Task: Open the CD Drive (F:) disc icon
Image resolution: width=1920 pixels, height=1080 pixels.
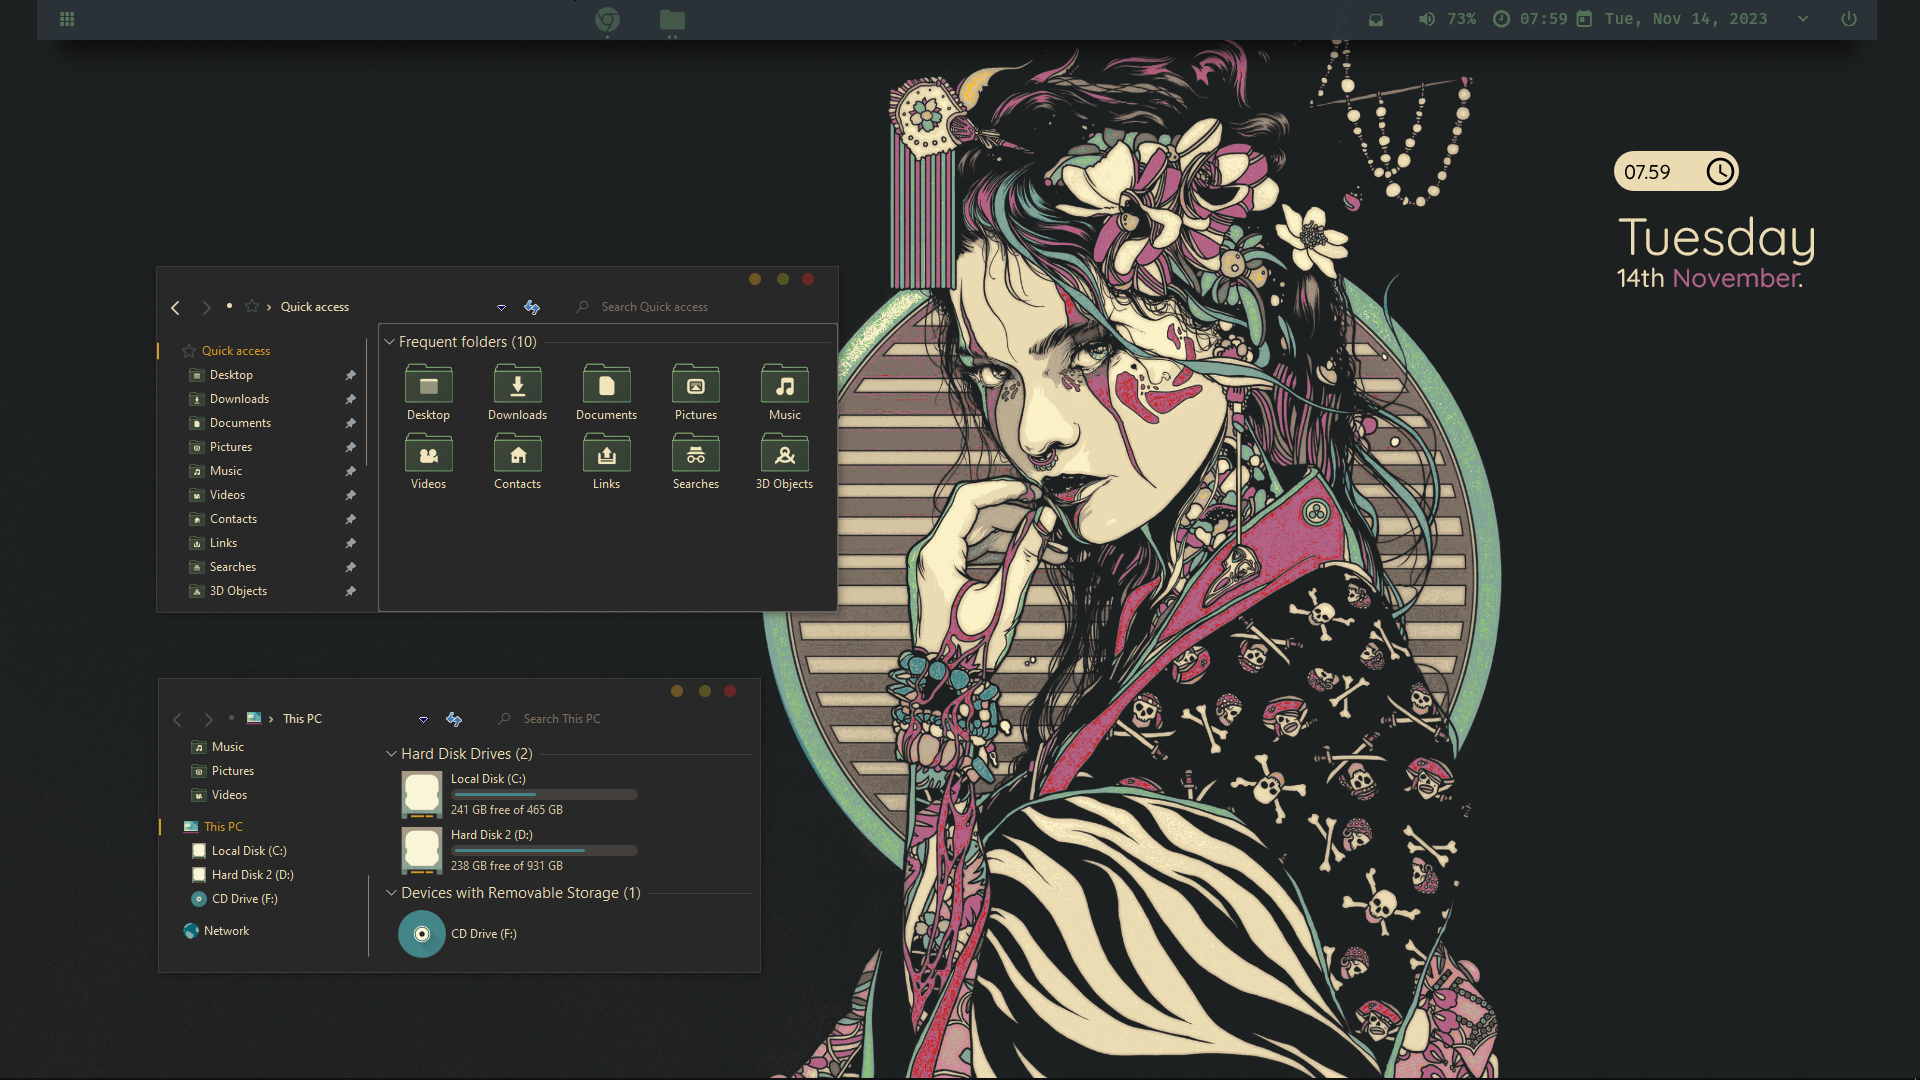Action: (421, 933)
